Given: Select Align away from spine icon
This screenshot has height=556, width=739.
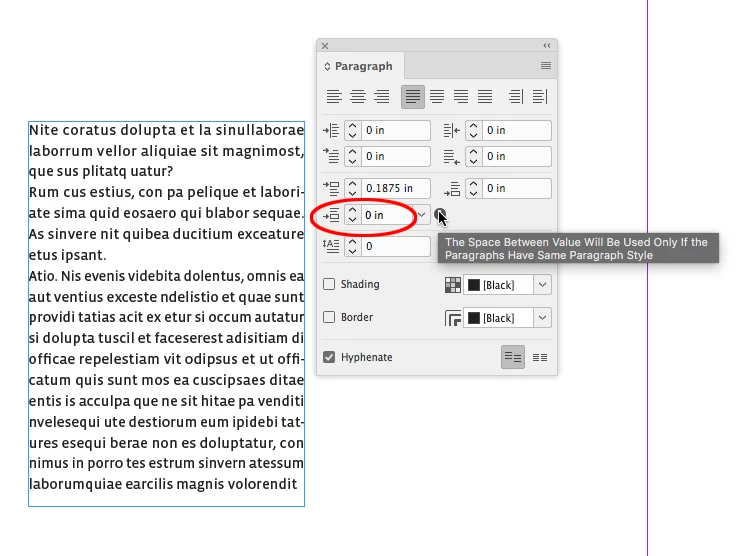Looking at the screenshot, I should [x=540, y=97].
